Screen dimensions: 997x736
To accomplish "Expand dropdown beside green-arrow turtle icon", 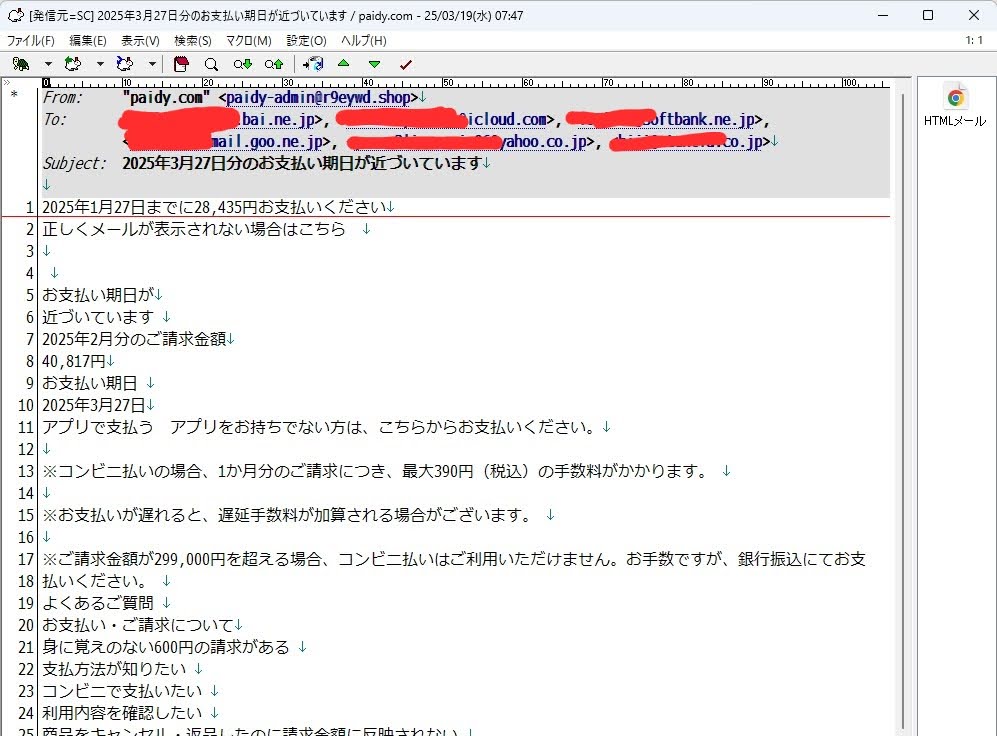I will coord(100,64).
